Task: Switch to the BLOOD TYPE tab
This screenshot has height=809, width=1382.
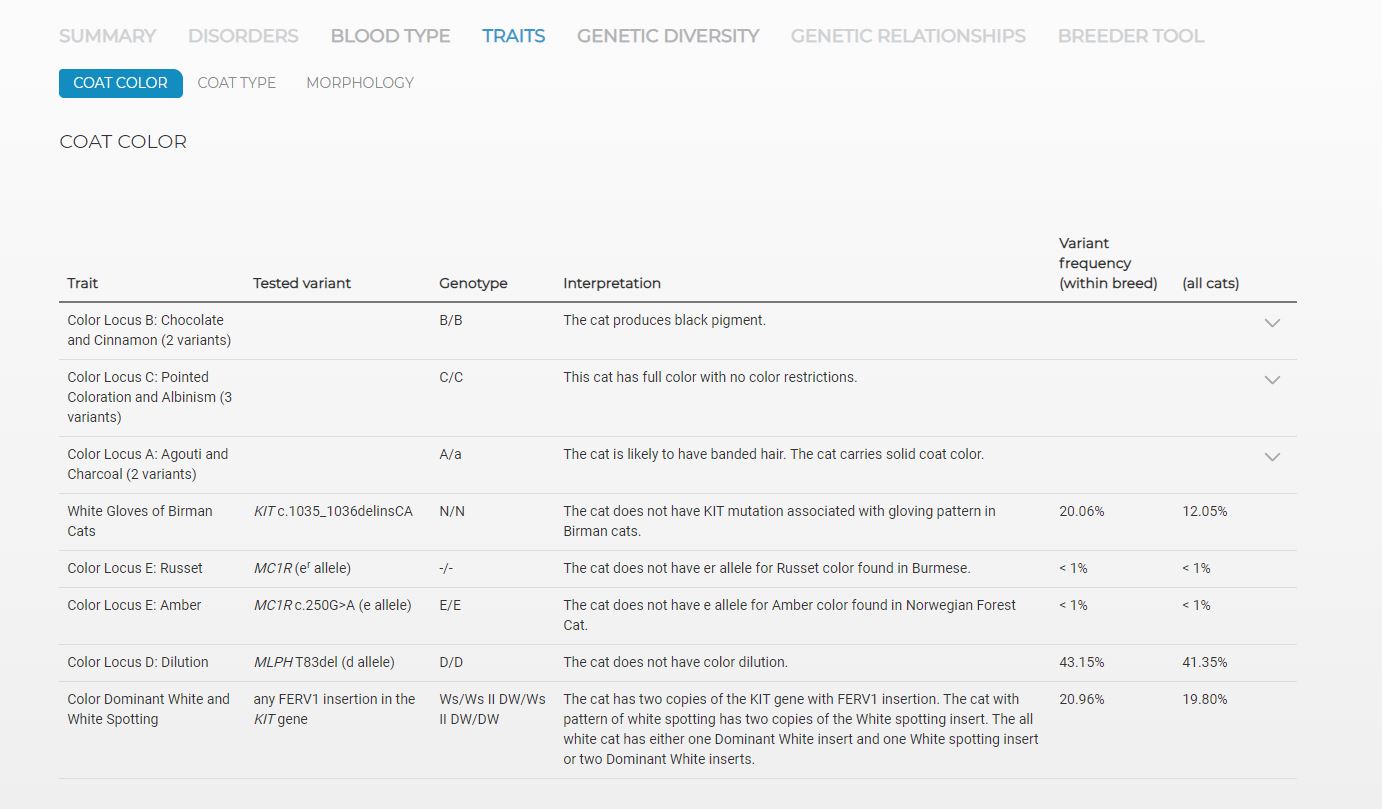Action: coord(390,36)
